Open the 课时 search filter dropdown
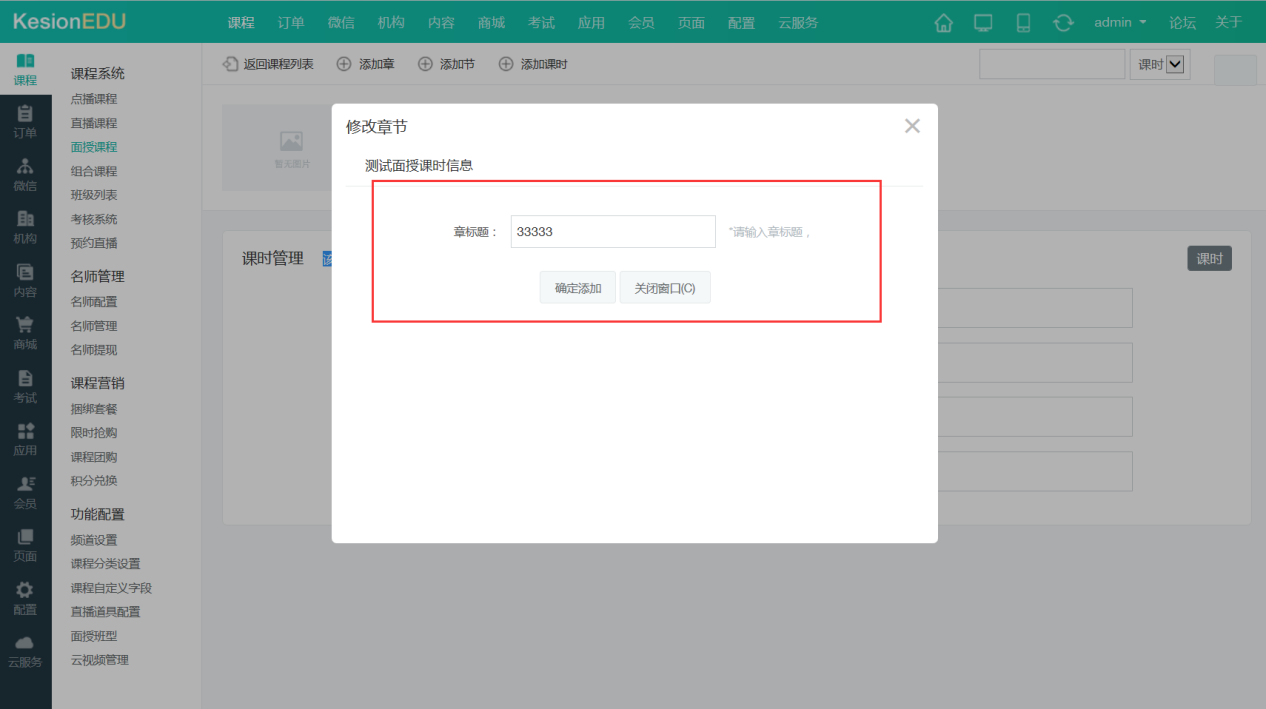Image resolution: width=1266 pixels, height=709 pixels. (x=1160, y=63)
